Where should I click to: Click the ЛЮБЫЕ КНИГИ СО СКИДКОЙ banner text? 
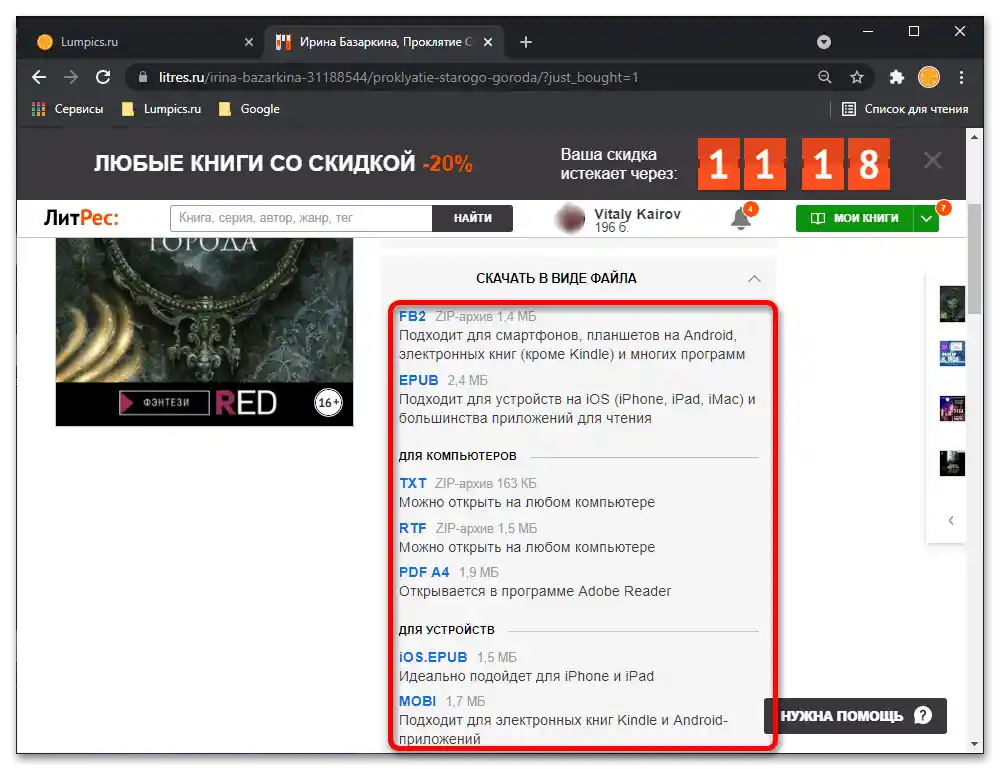coord(254,163)
